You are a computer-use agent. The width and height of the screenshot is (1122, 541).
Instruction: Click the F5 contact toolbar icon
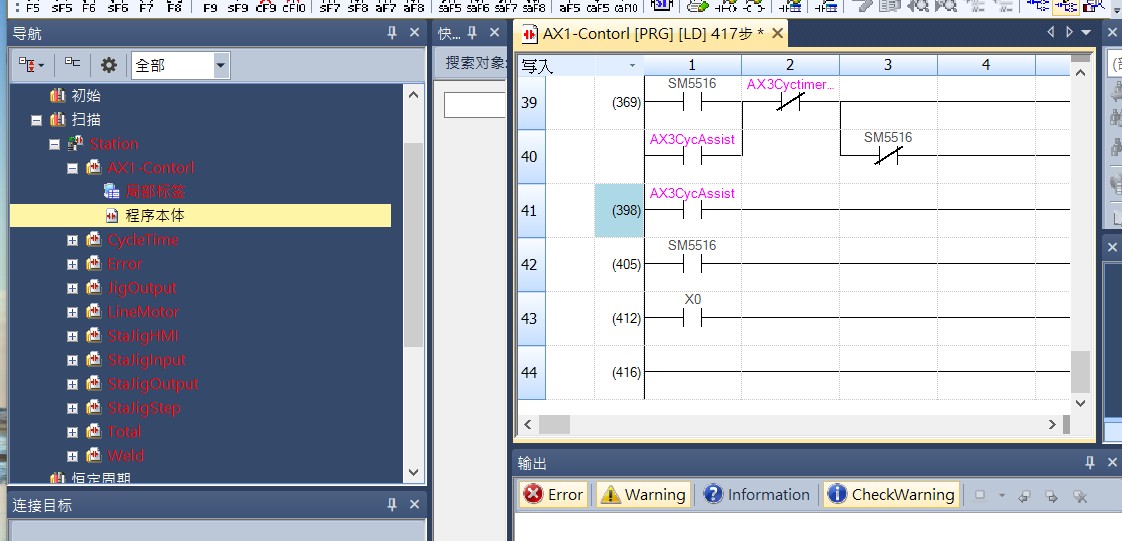(32, 7)
